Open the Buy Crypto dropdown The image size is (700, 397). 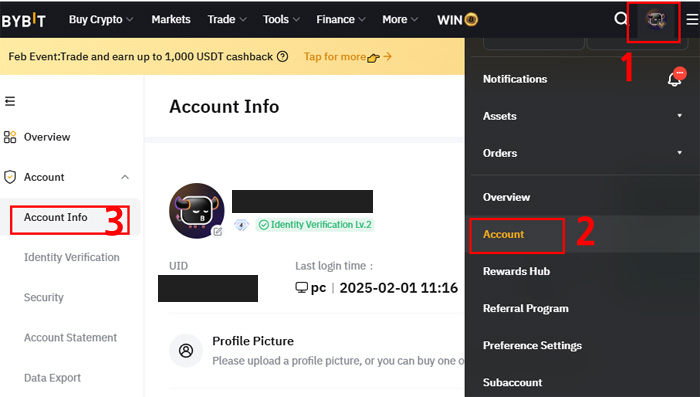[x=101, y=20]
